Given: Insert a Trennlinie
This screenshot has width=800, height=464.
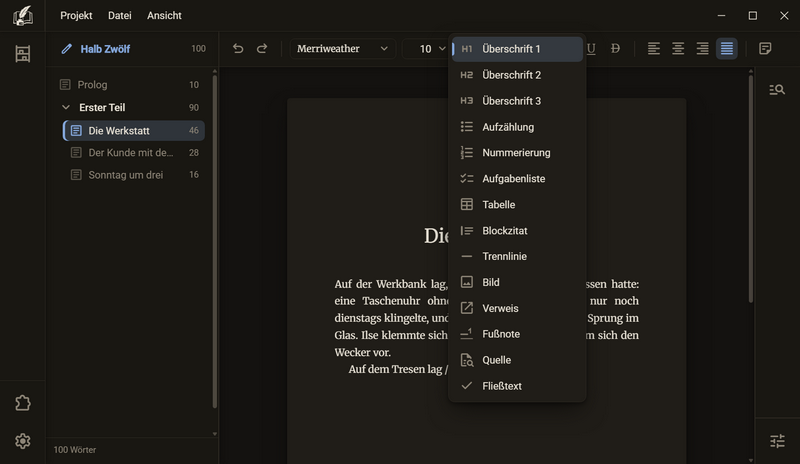Looking at the screenshot, I should (517, 256).
